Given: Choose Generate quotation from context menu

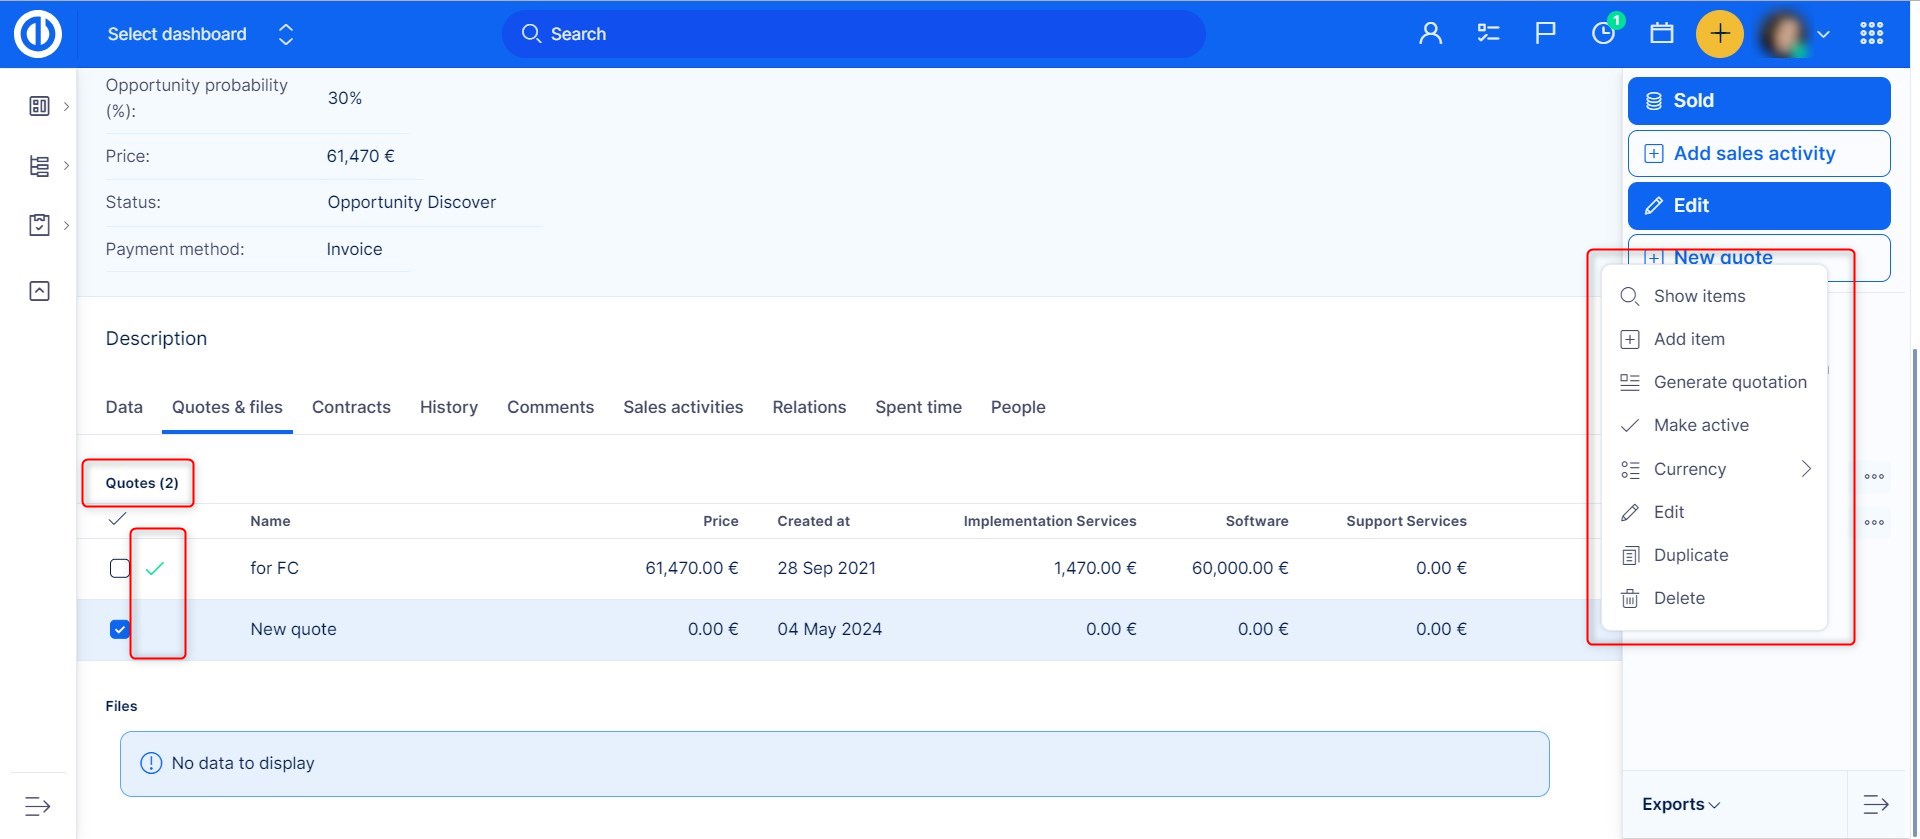Looking at the screenshot, I should (1729, 382).
